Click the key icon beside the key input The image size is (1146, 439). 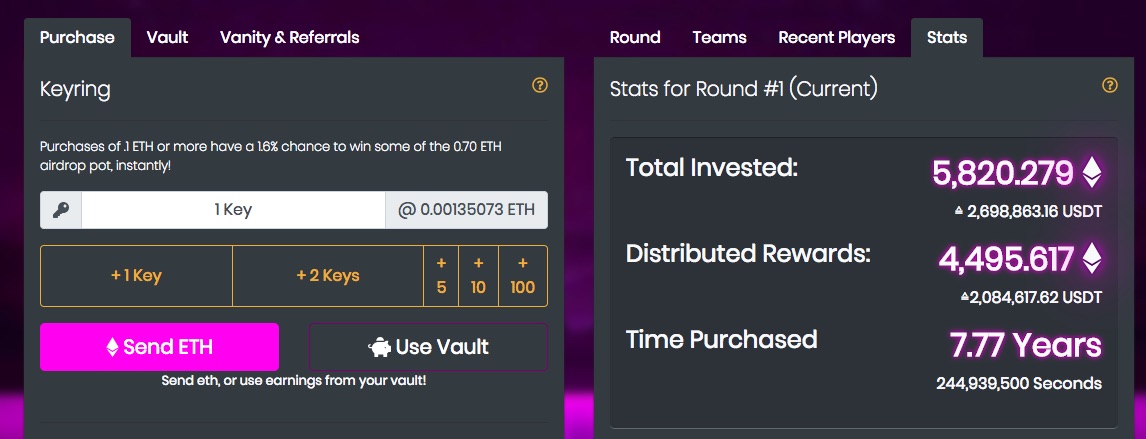coord(61,210)
